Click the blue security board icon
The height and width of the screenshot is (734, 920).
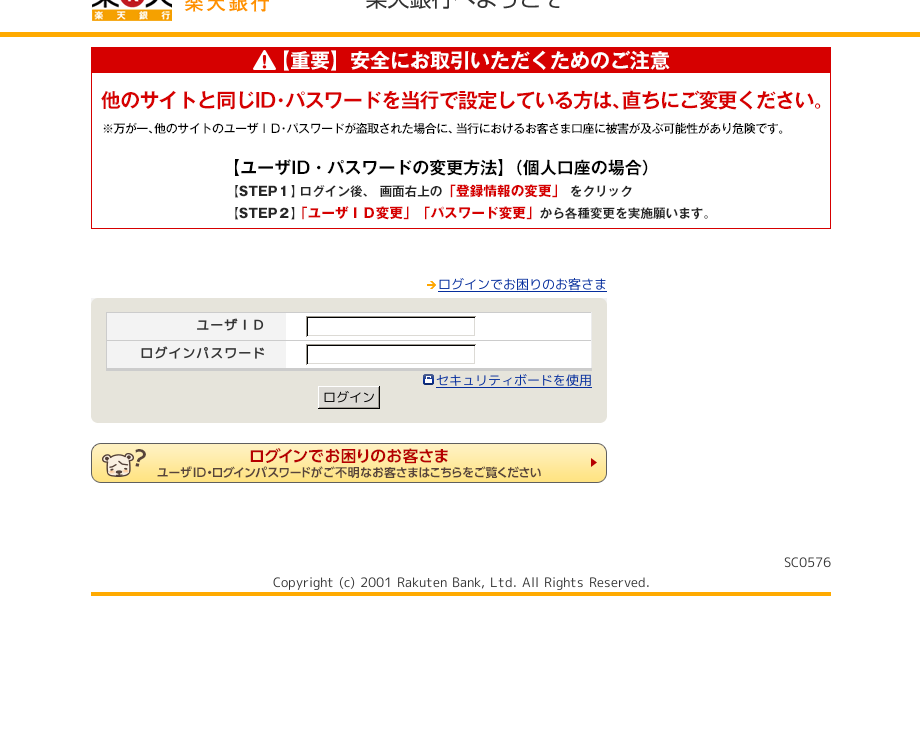click(x=428, y=380)
